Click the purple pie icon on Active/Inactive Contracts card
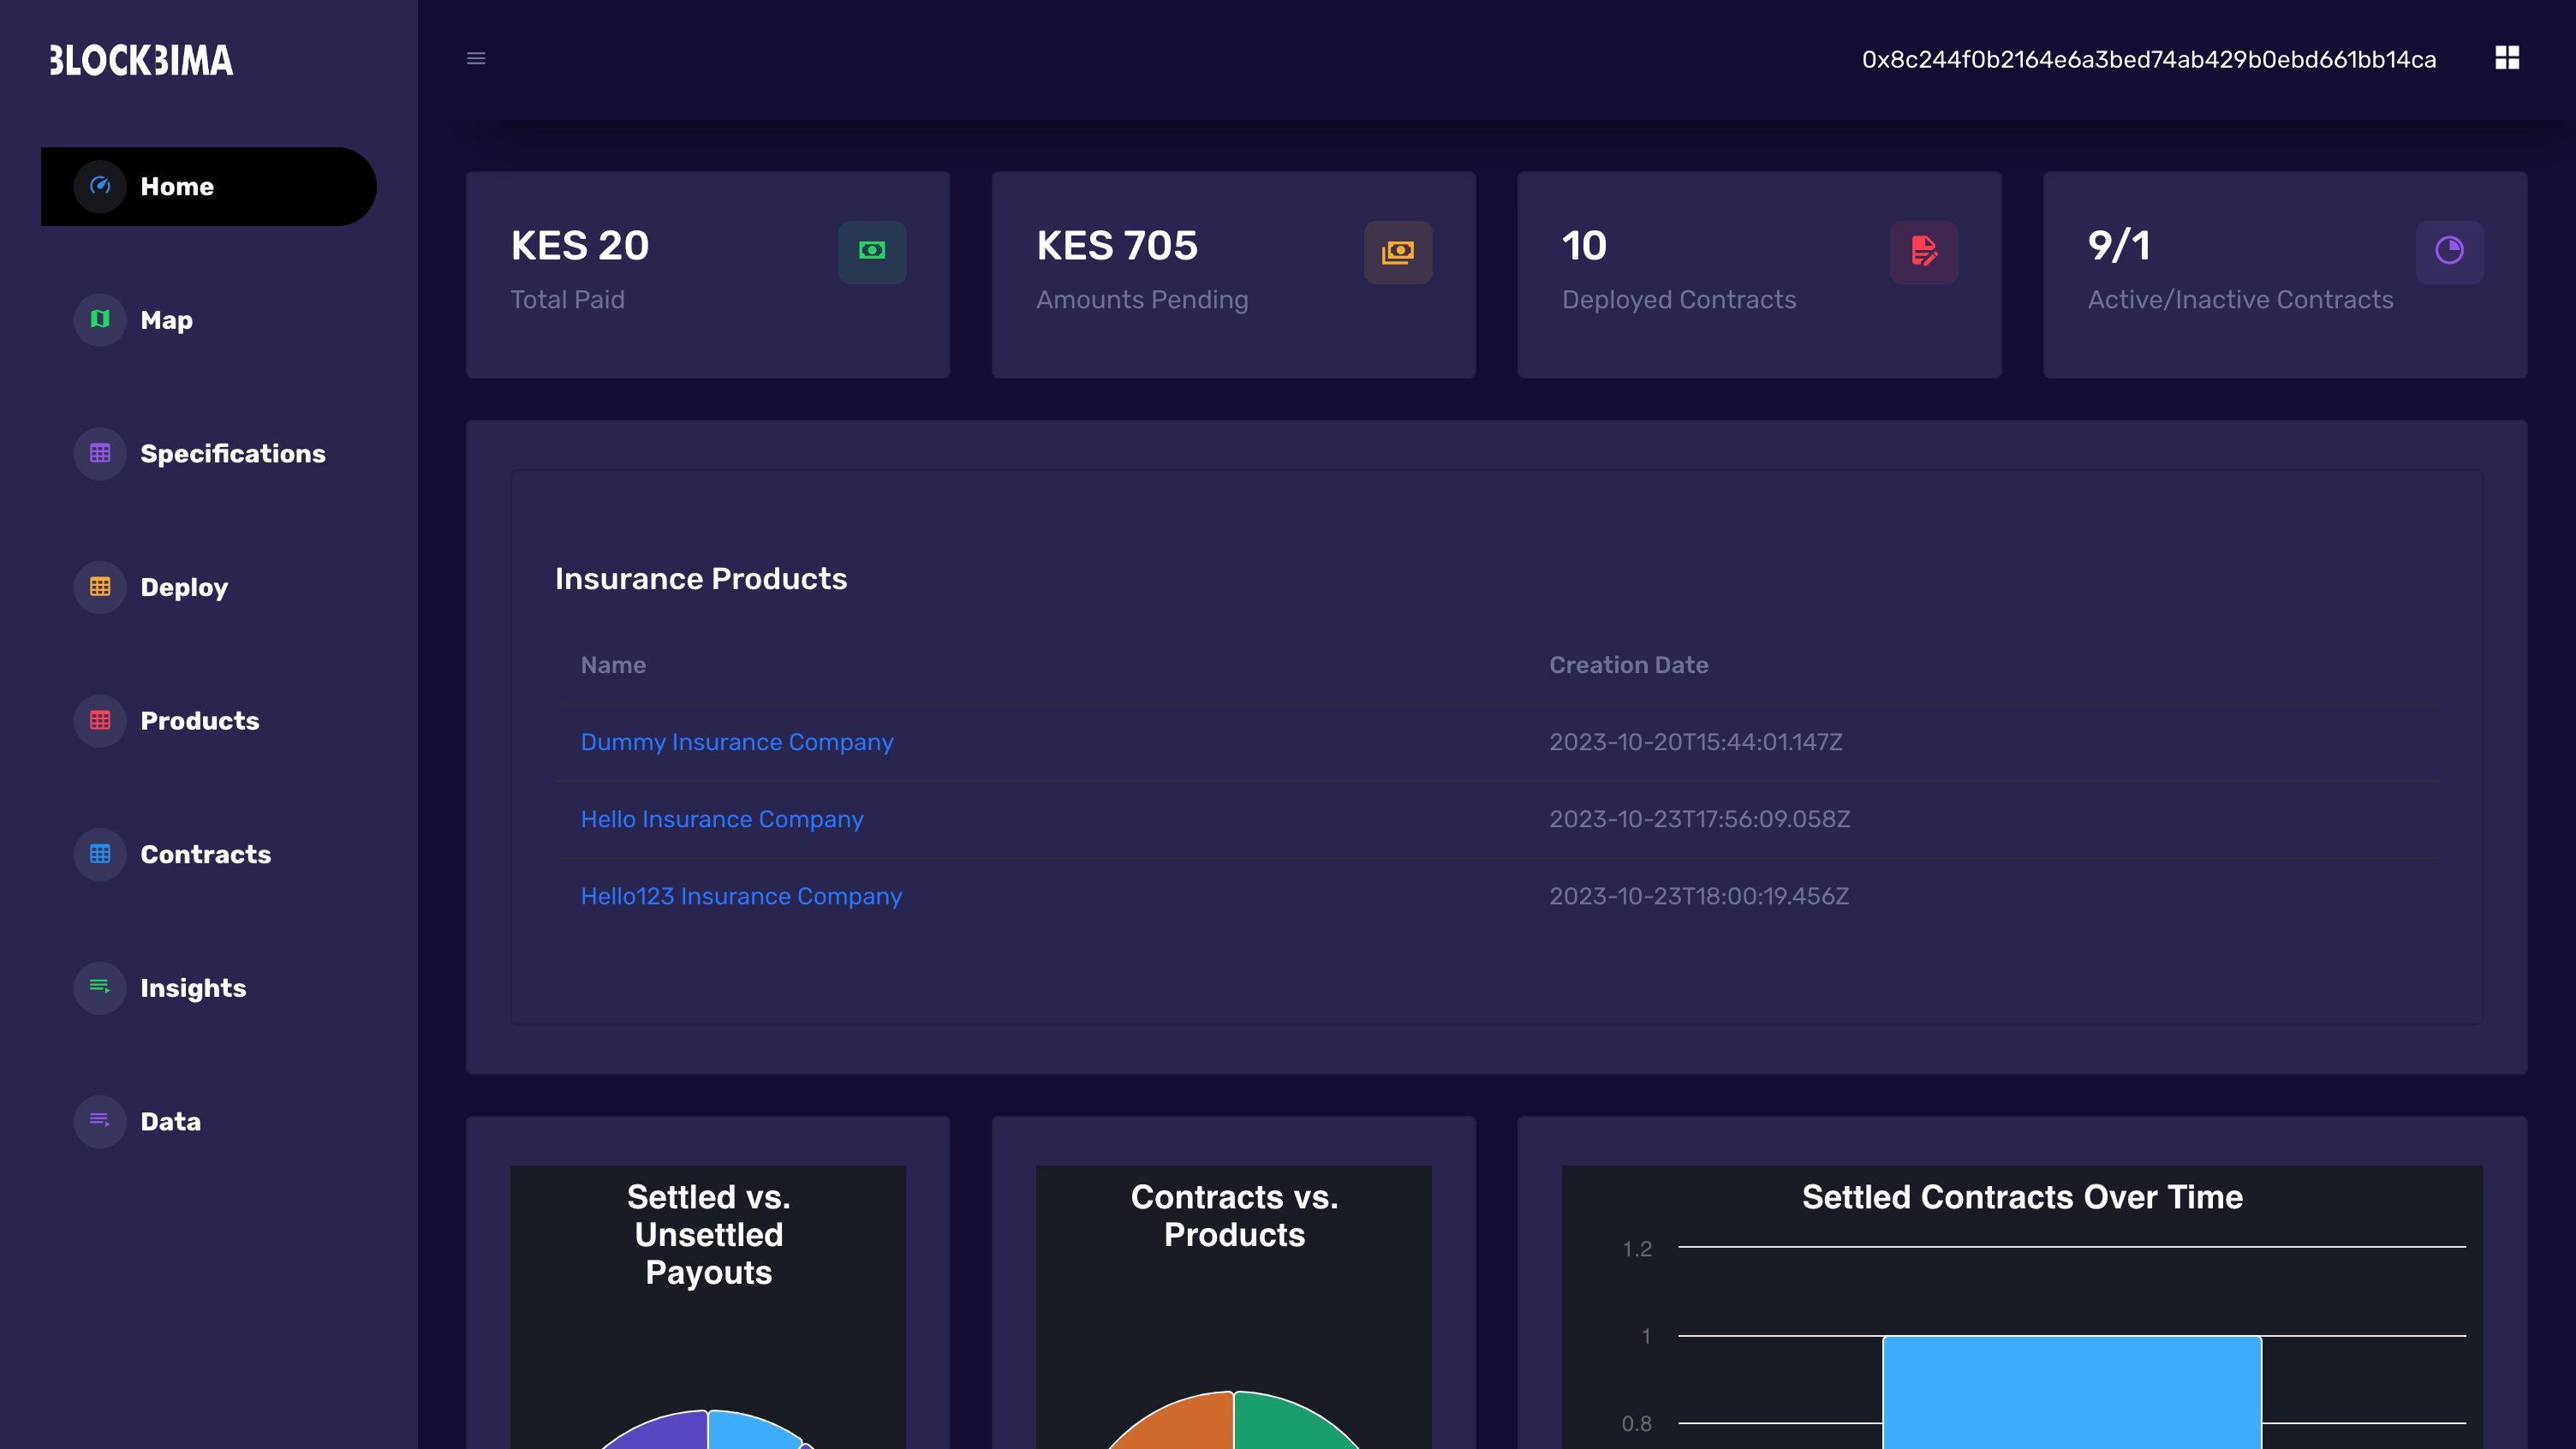This screenshot has width=2576, height=1449. (2449, 251)
